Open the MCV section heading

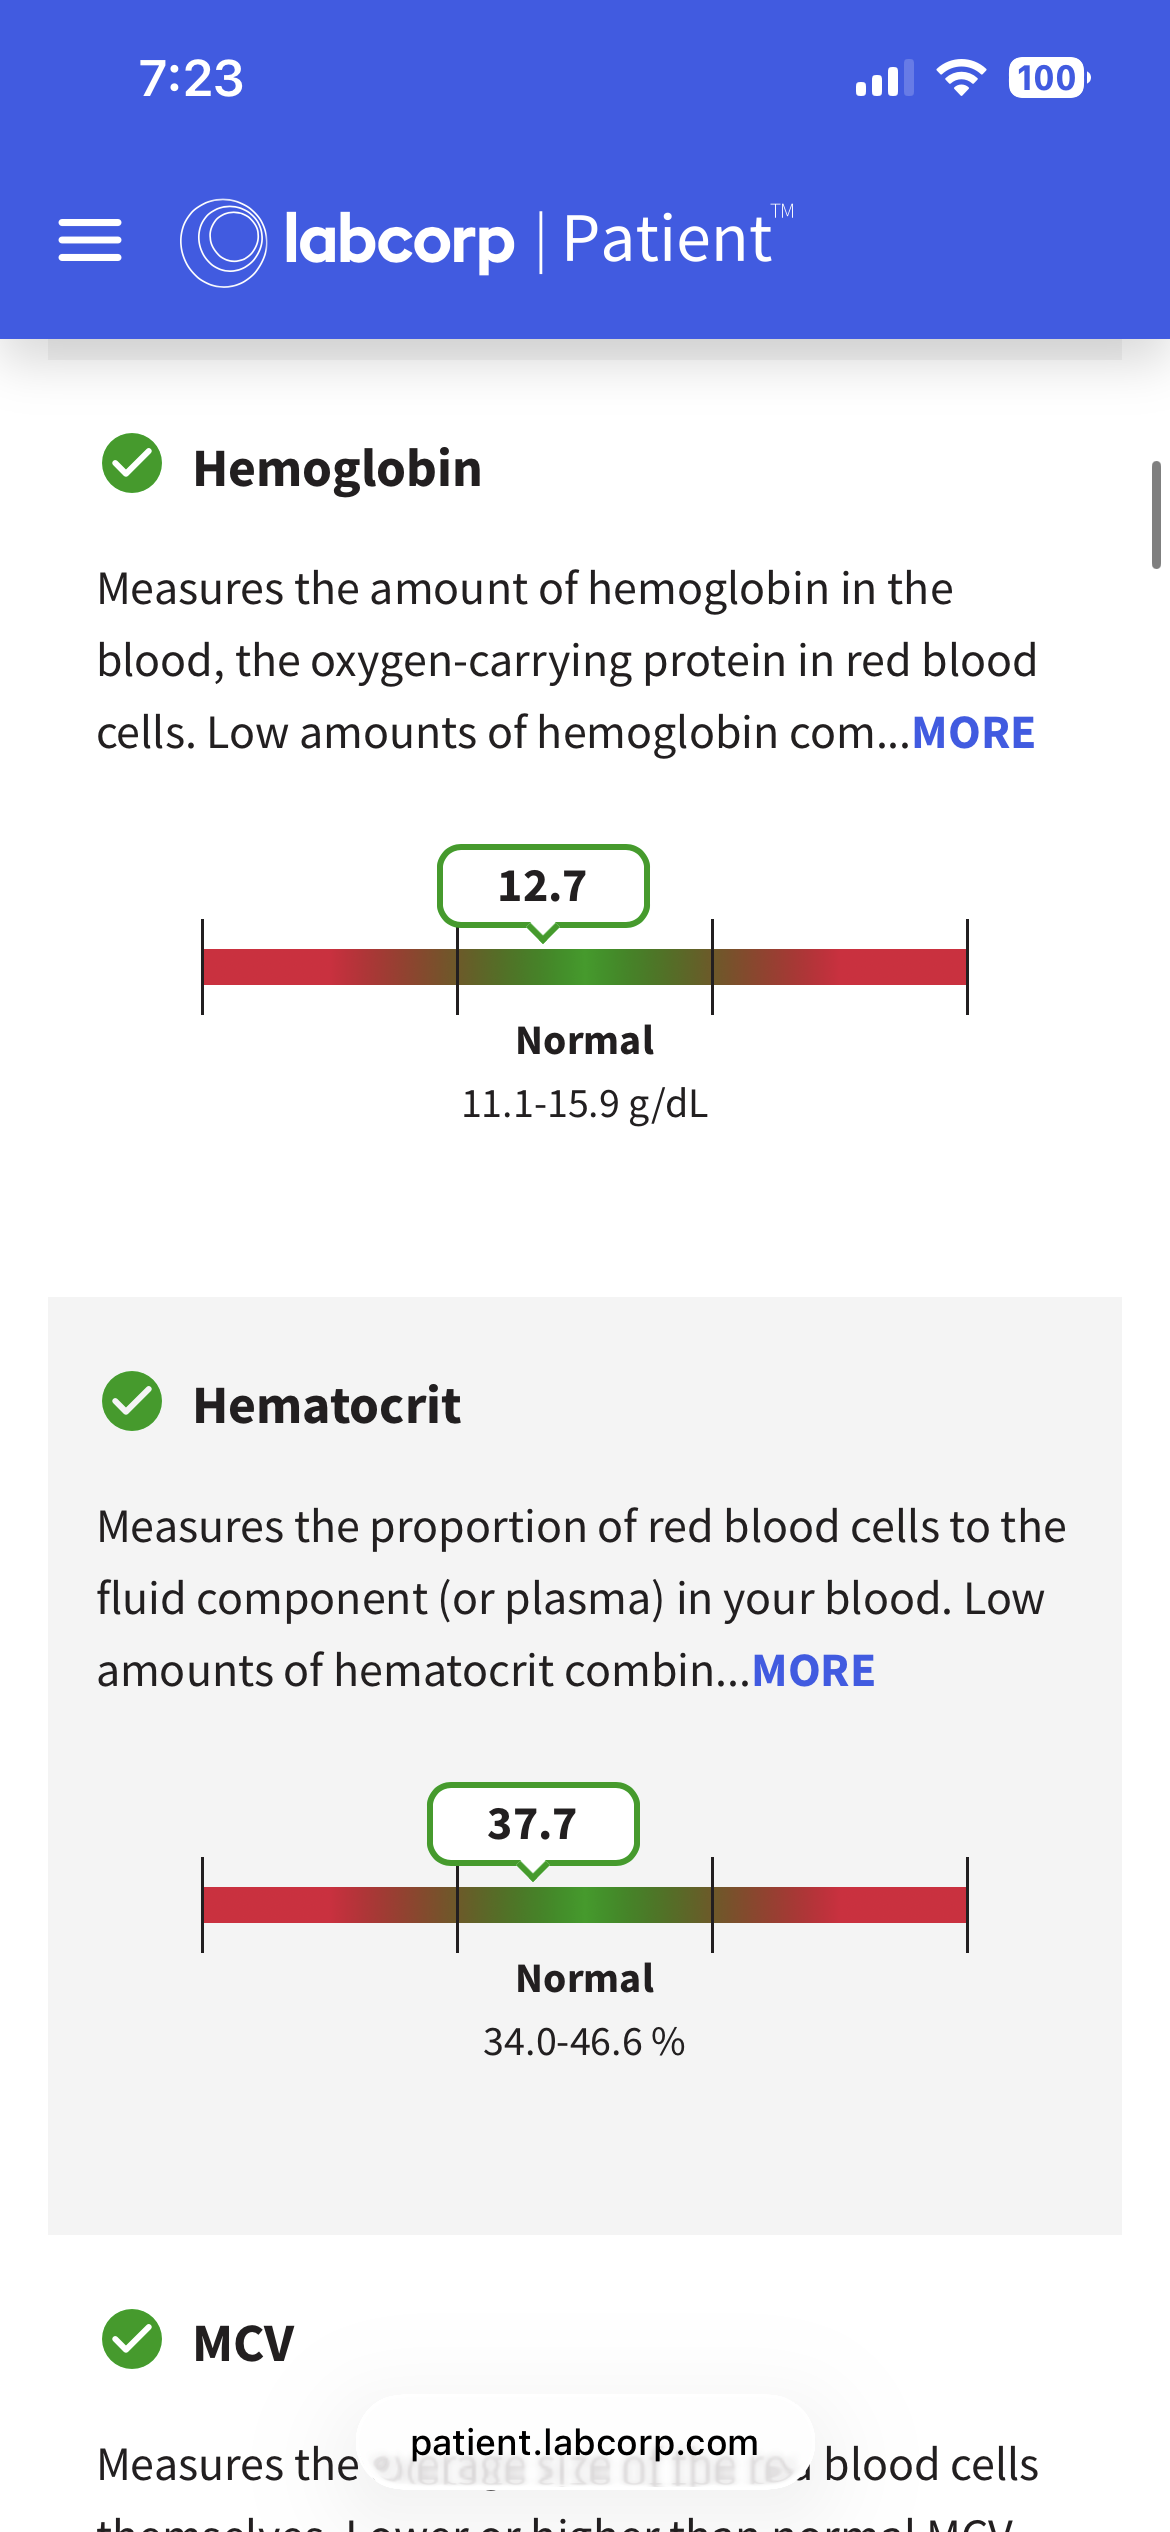click(243, 2343)
